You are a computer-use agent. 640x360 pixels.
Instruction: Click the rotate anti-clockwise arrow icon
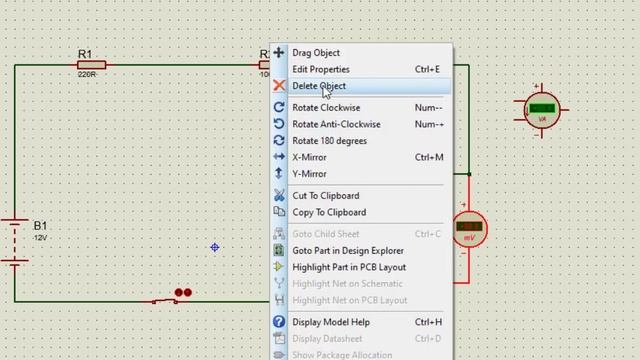click(x=279, y=124)
